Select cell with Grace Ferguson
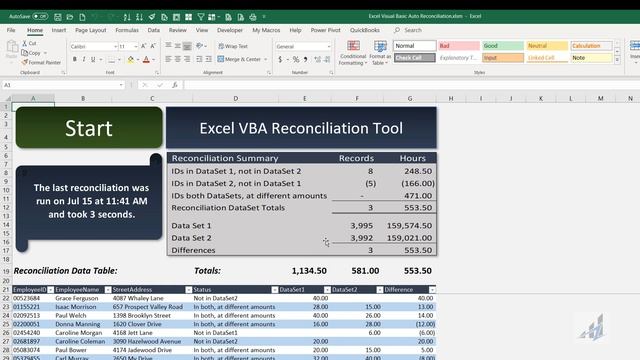The width and height of the screenshot is (640, 360). coord(82,298)
